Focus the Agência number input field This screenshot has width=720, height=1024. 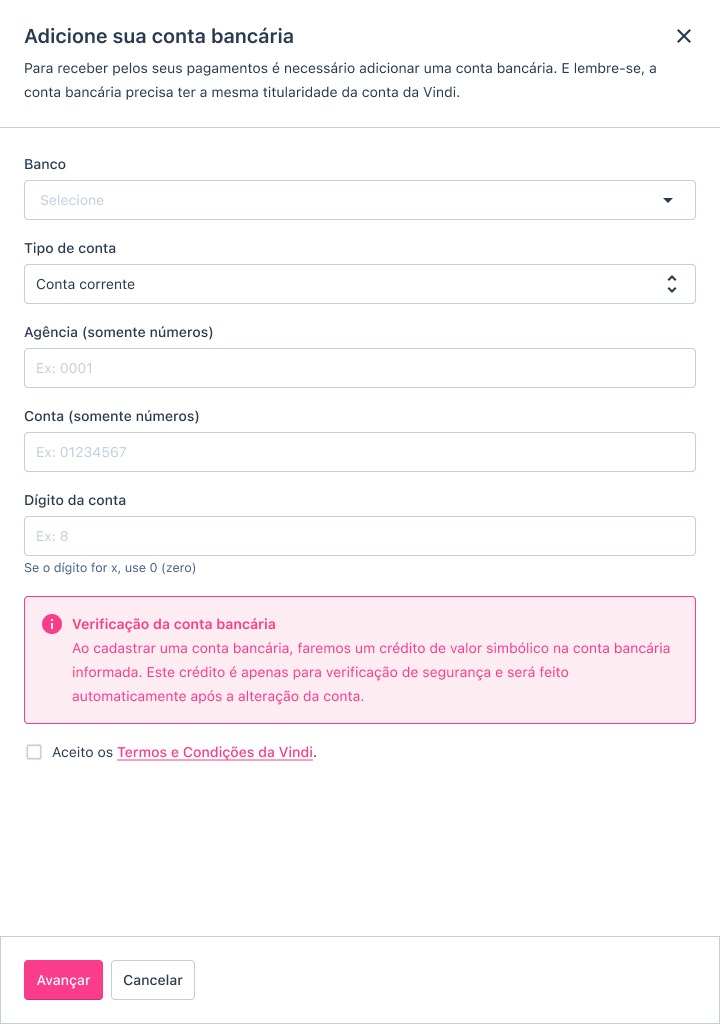360,368
